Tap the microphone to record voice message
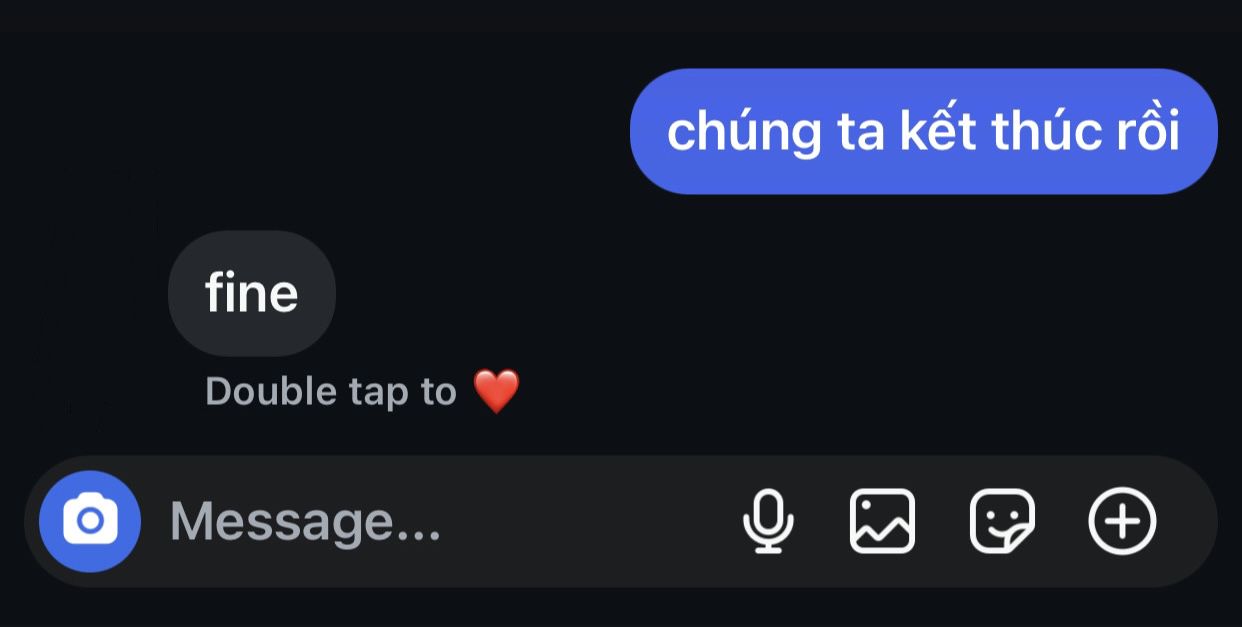The height and width of the screenshot is (627, 1242). coord(768,521)
